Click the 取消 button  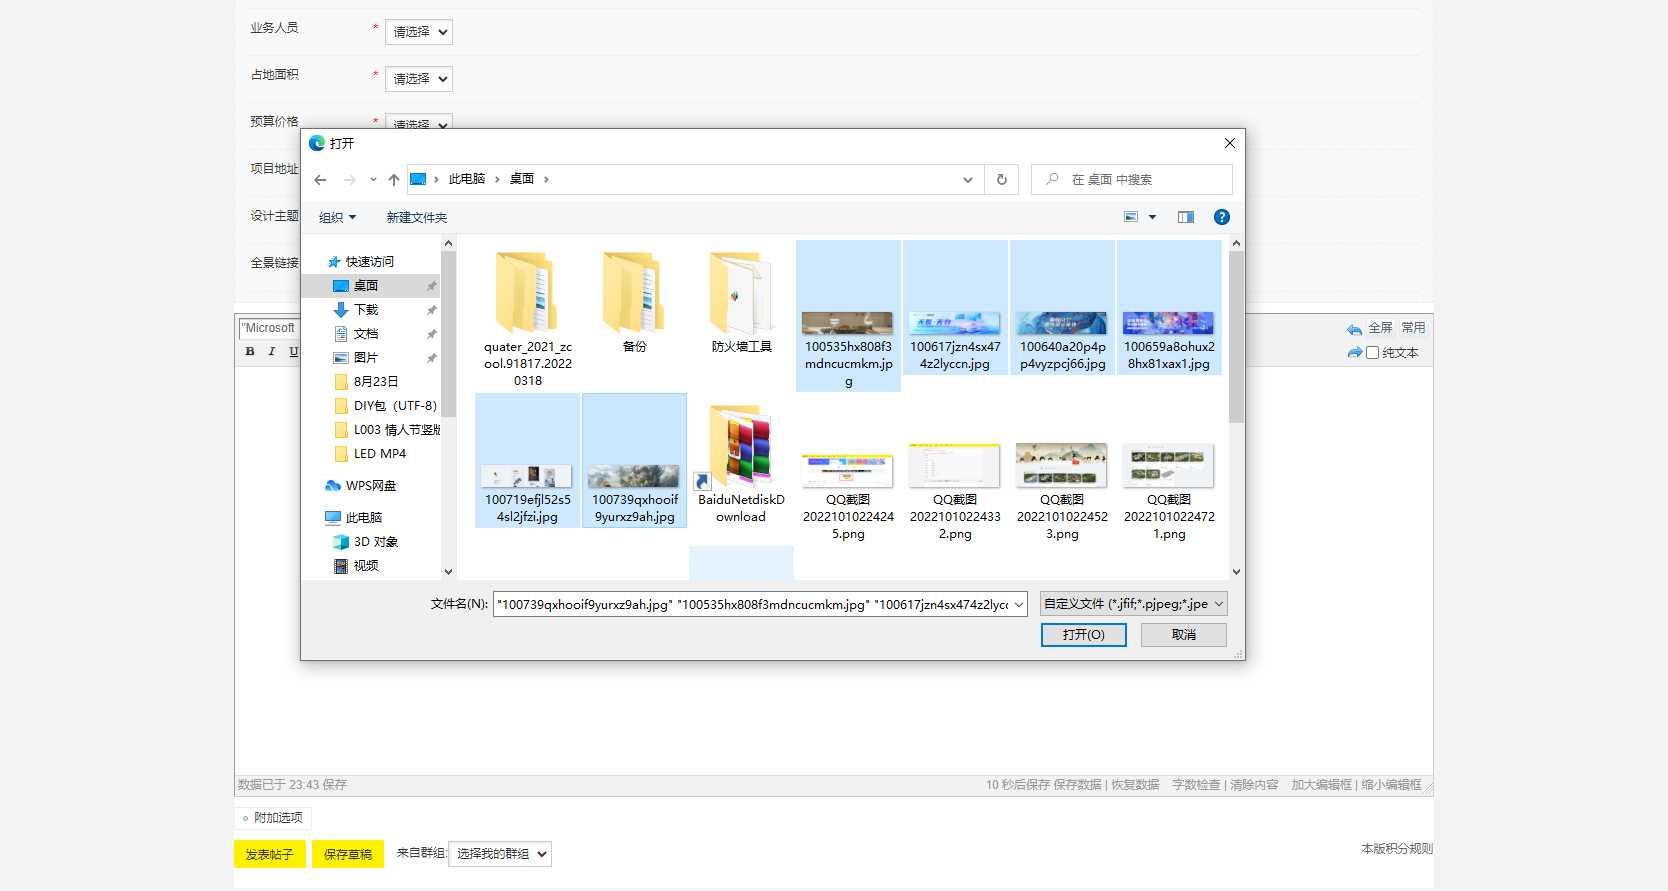(x=1184, y=635)
